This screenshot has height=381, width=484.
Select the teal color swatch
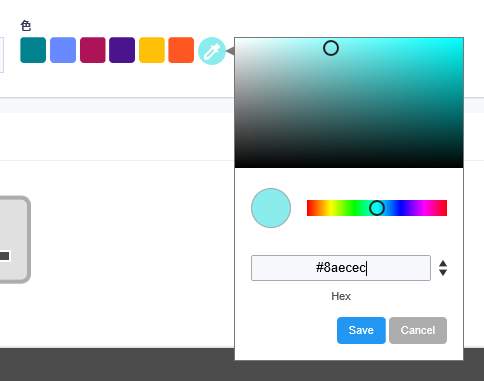(33, 50)
